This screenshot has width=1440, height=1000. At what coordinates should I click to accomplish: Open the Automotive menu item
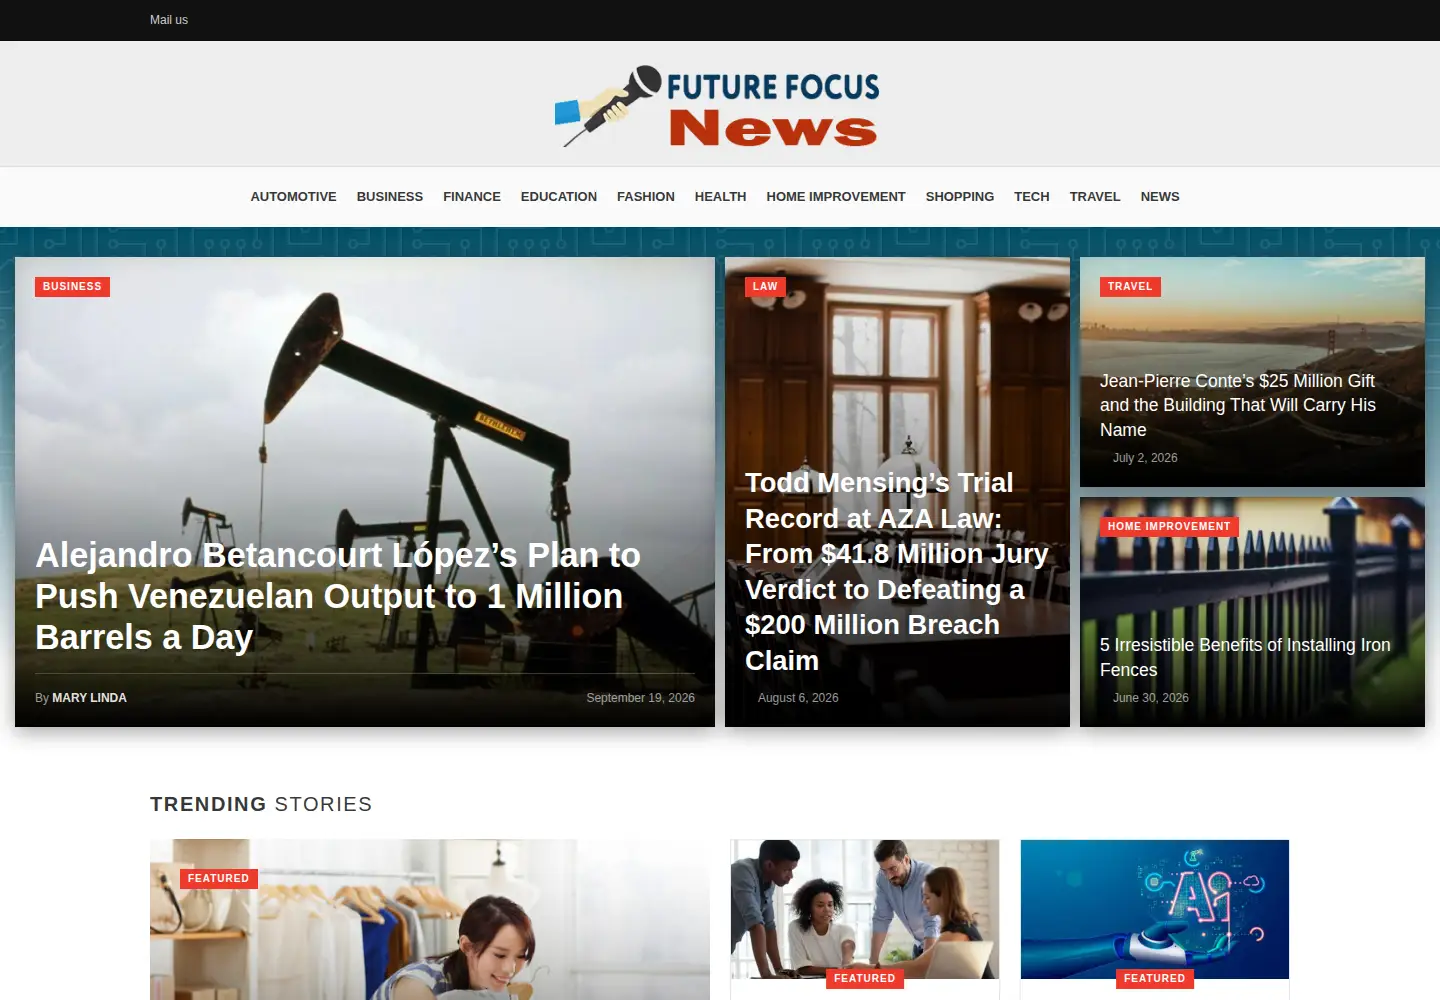[293, 197]
